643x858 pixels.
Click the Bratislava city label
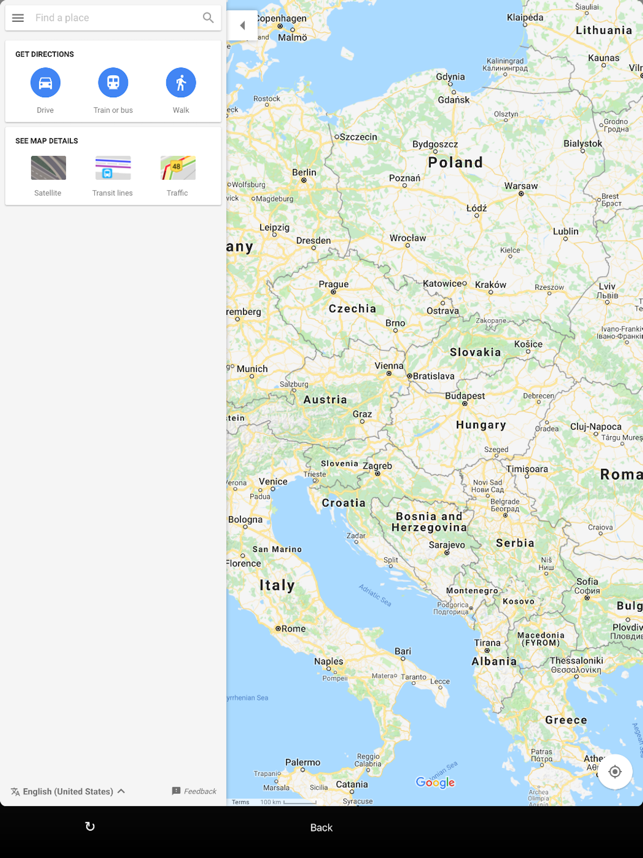pos(433,376)
